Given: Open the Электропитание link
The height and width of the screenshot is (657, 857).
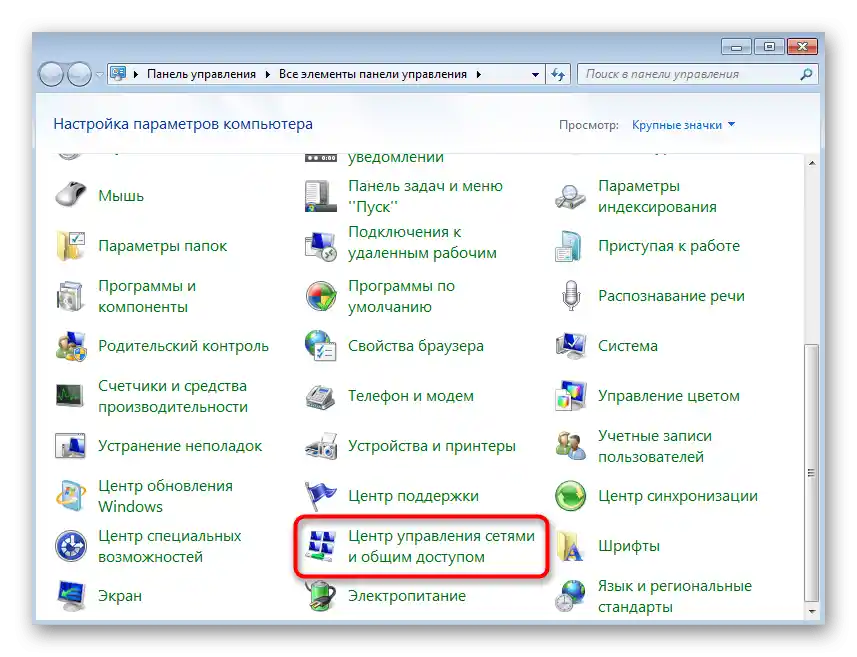Looking at the screenshot, I should (407, 596).
